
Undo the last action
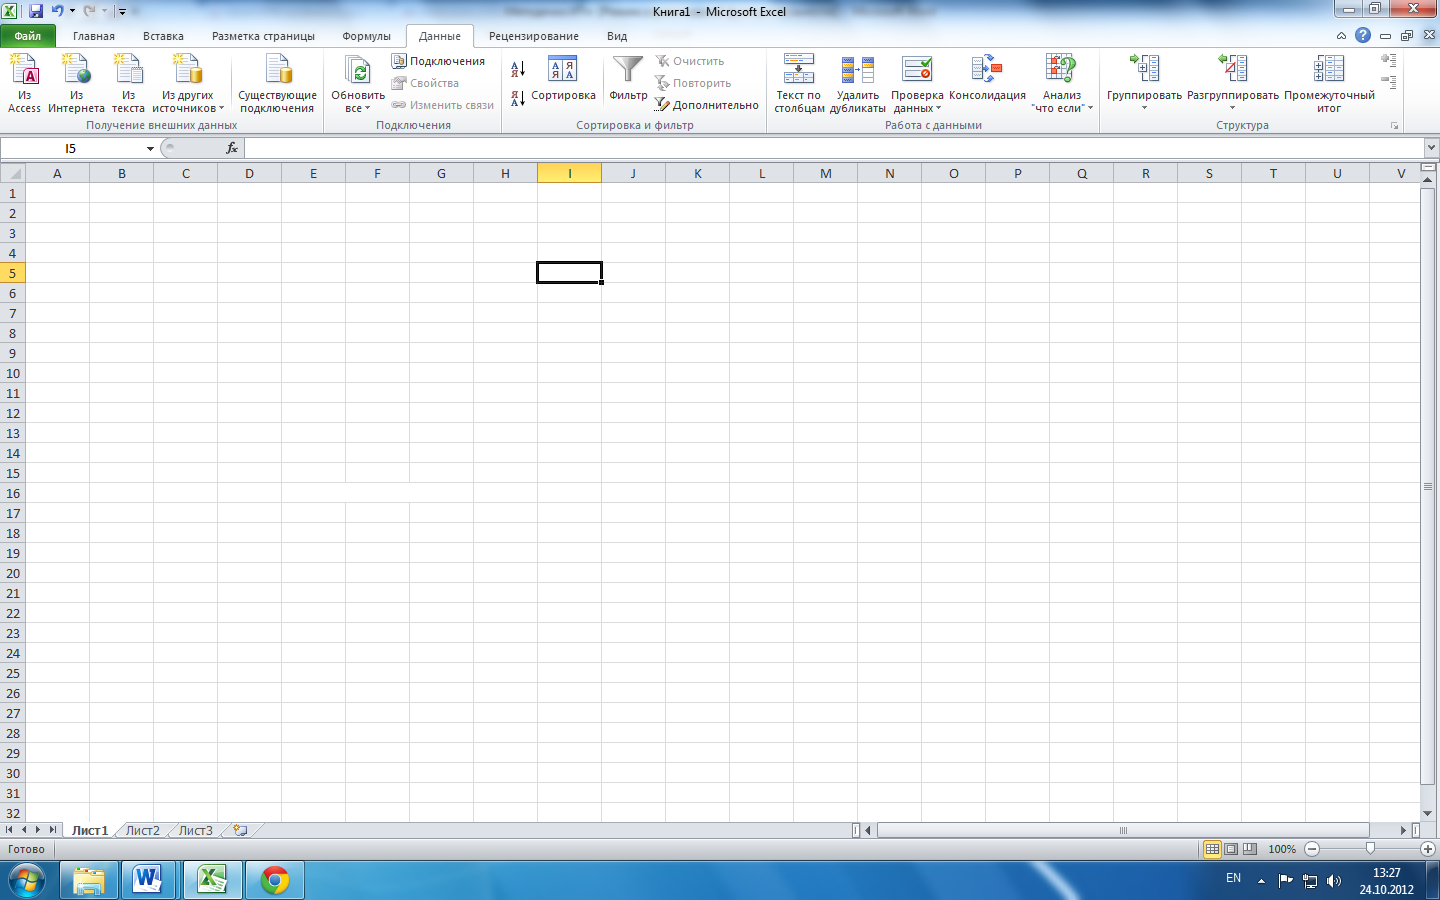(57, 11)
